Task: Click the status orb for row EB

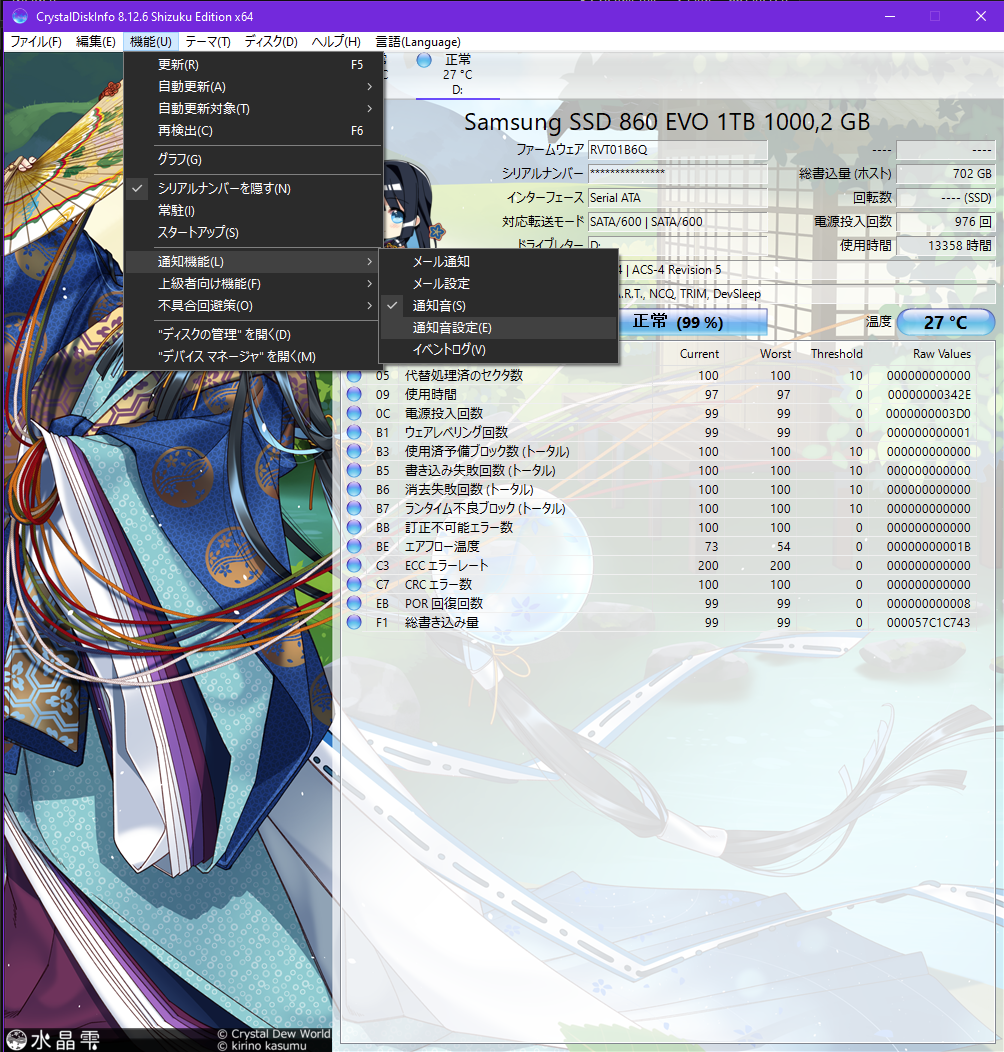Action: [354, 603]
